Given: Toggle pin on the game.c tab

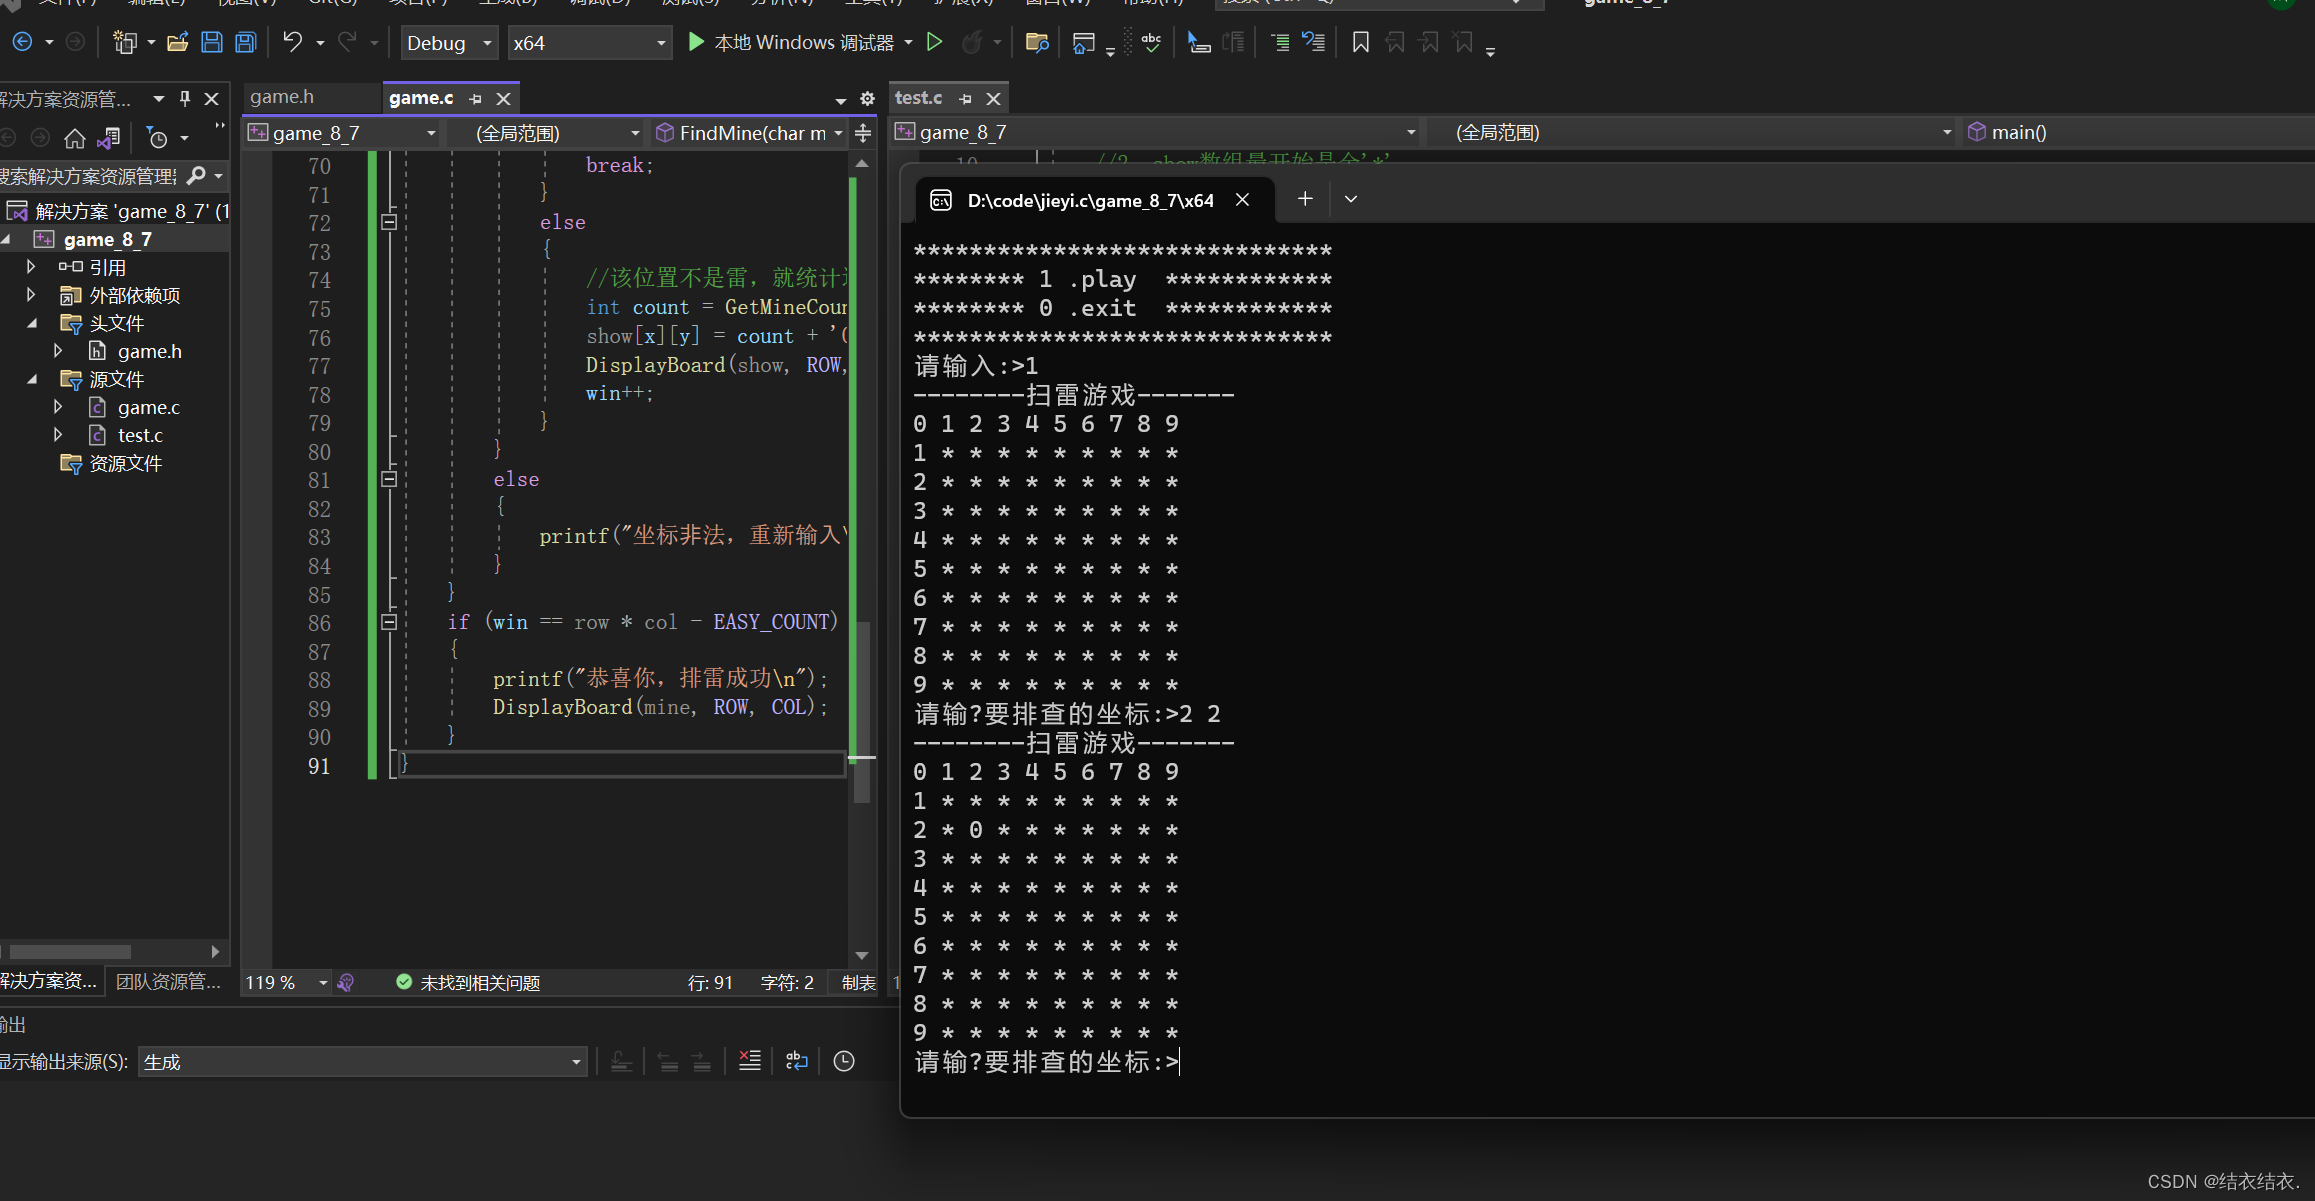Looking at the screenshot, I should tap(476, 98).
